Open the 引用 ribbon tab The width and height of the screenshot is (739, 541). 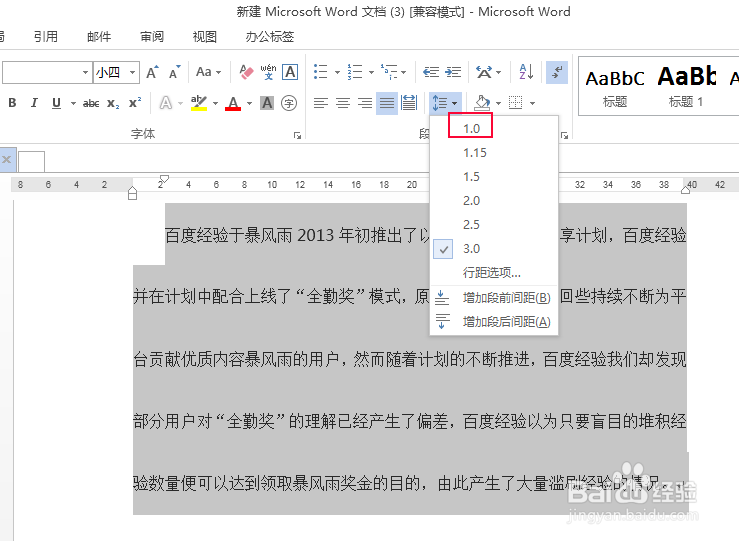46,36
